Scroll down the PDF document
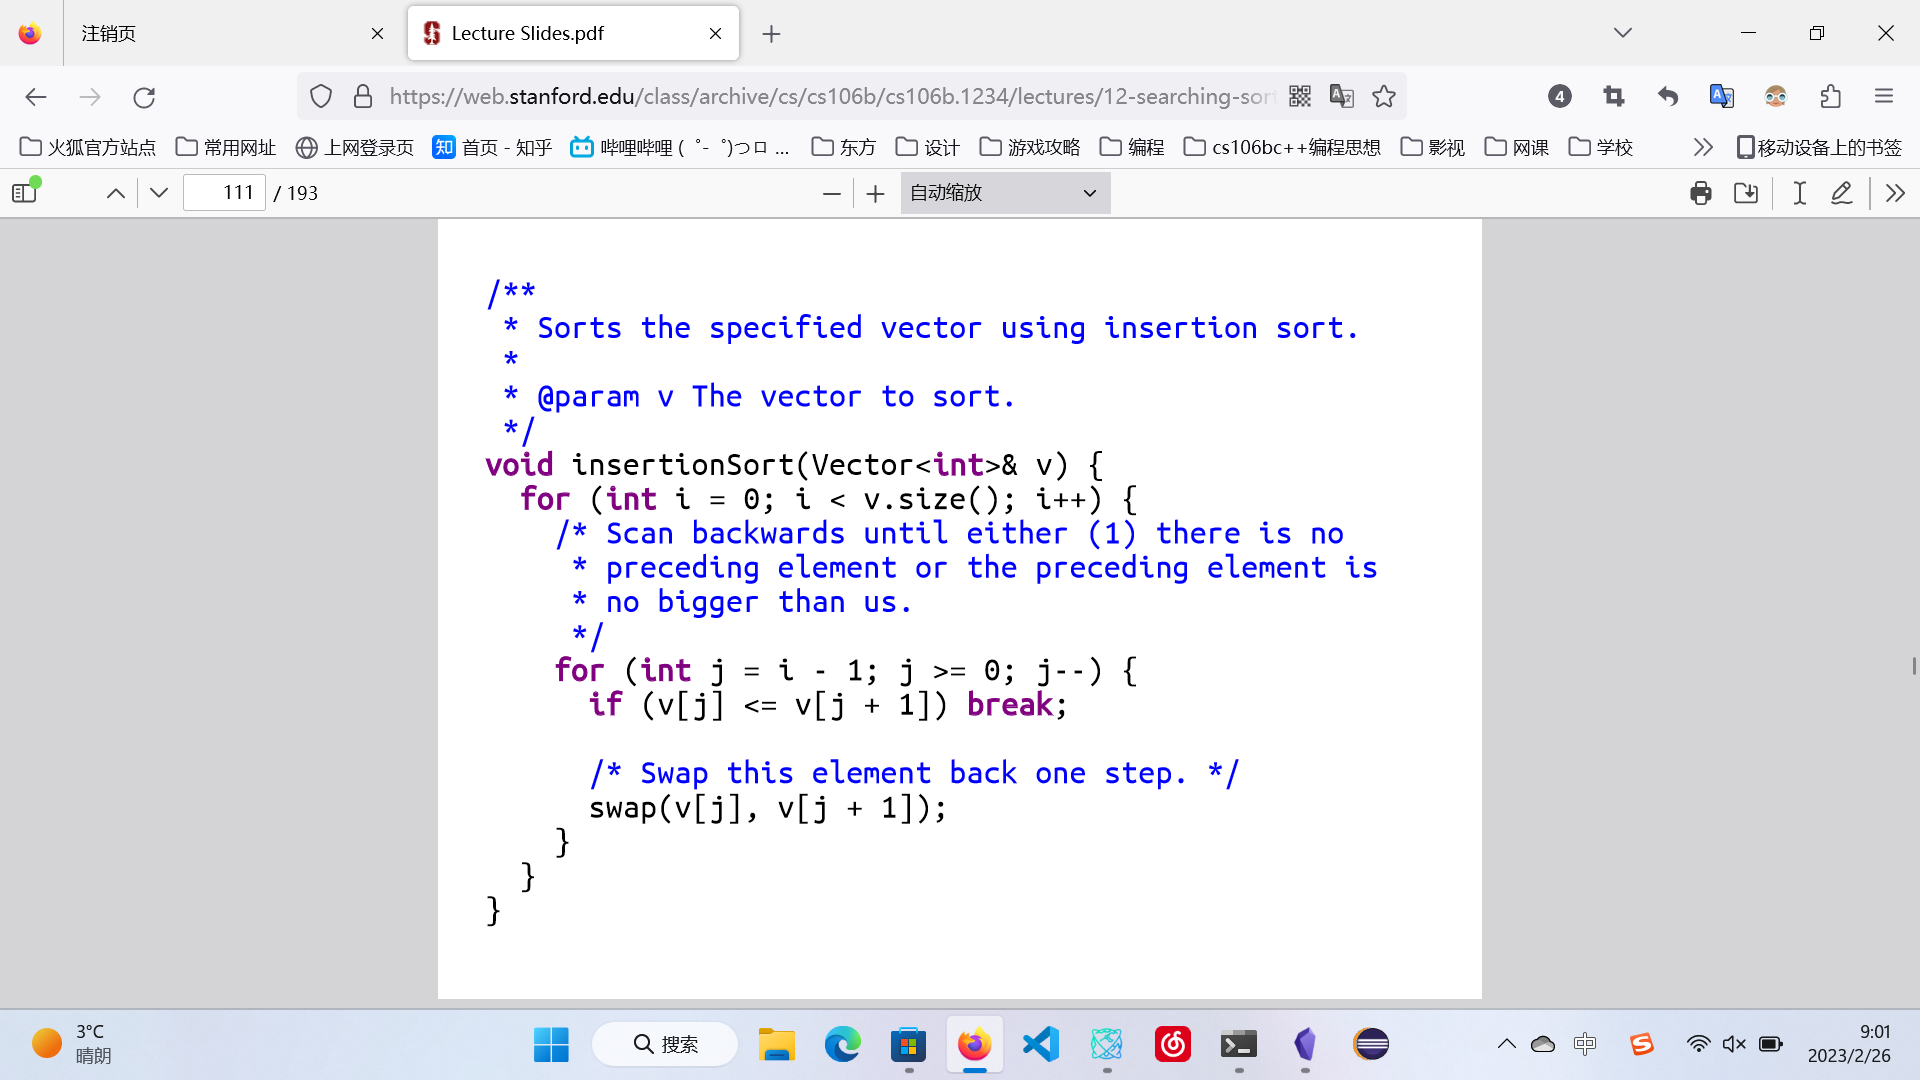This screenshot has height=1080, width=1920. [158, 194]
